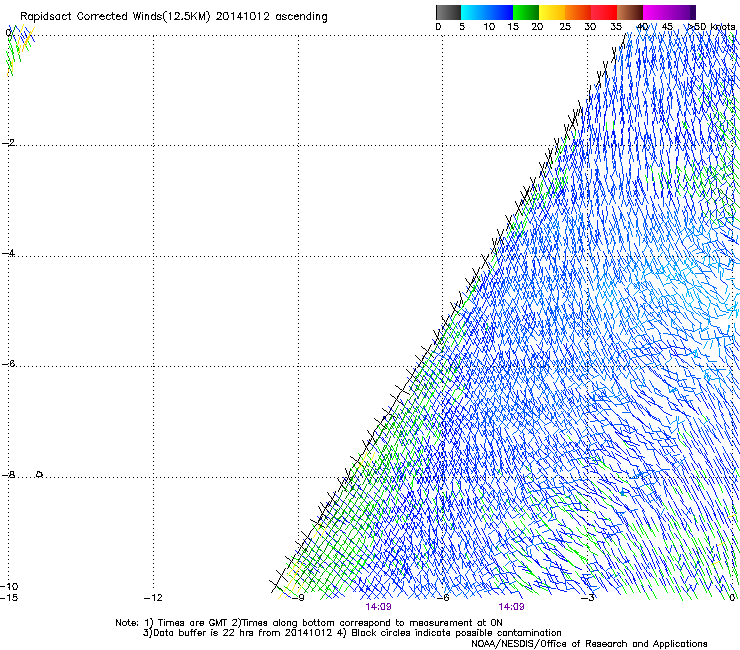The image size is (740, 650).
Task: Click the longitude axis label '-15'
Action: point(9,598)
